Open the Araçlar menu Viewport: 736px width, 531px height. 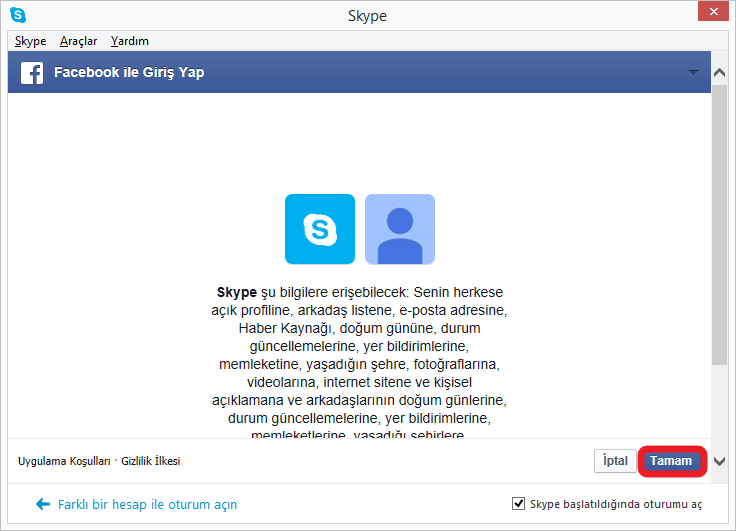[x=78, y=41]
